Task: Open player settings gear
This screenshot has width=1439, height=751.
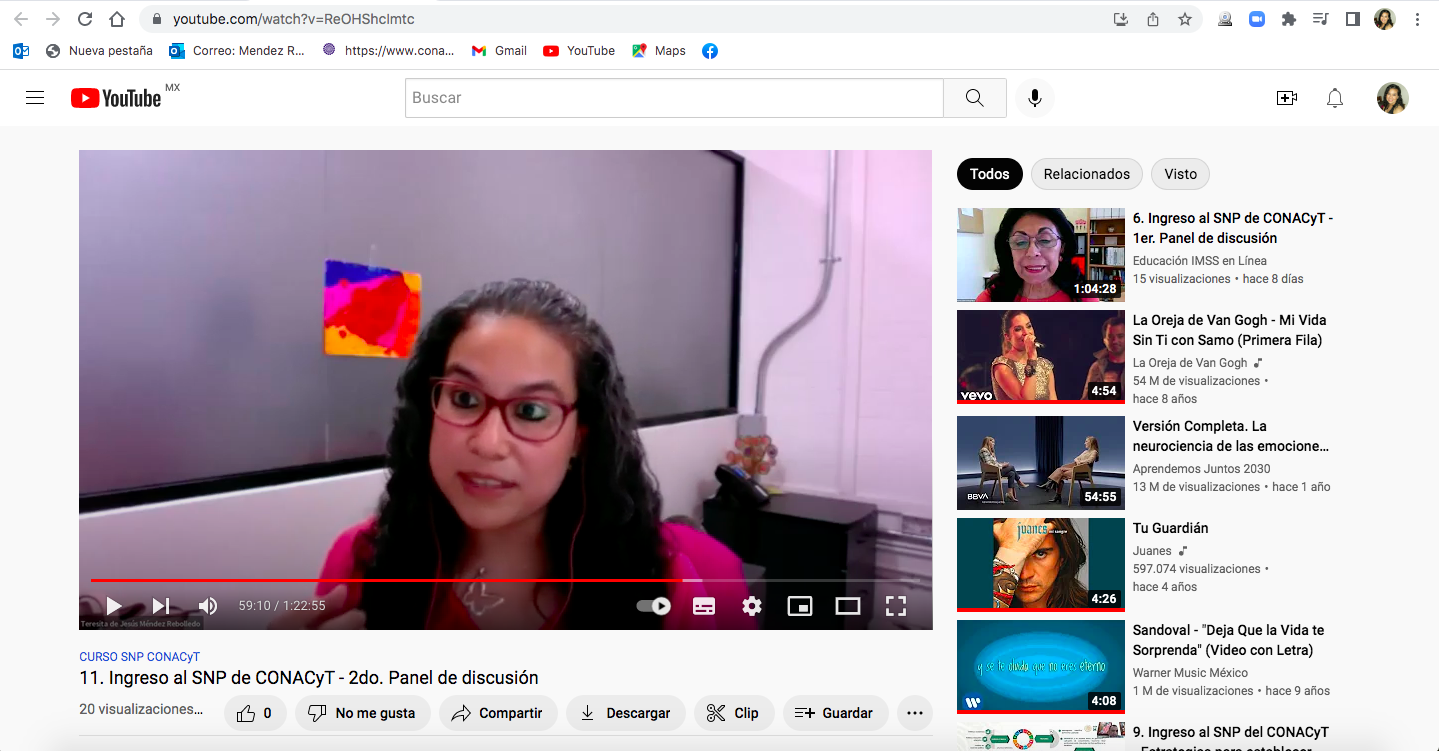Action: (752, 606)
